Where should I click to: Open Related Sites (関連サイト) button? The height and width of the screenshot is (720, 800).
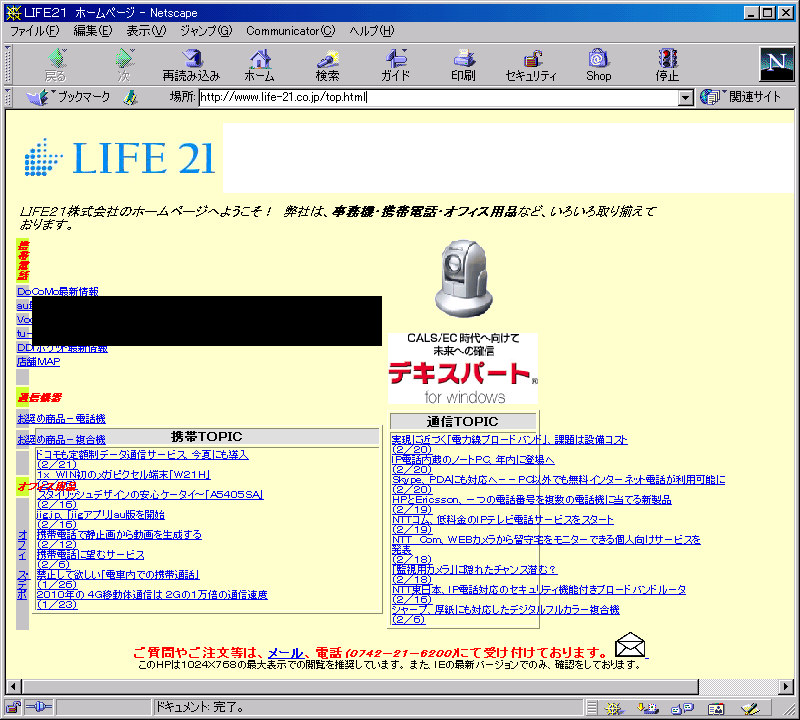point(740,96)
